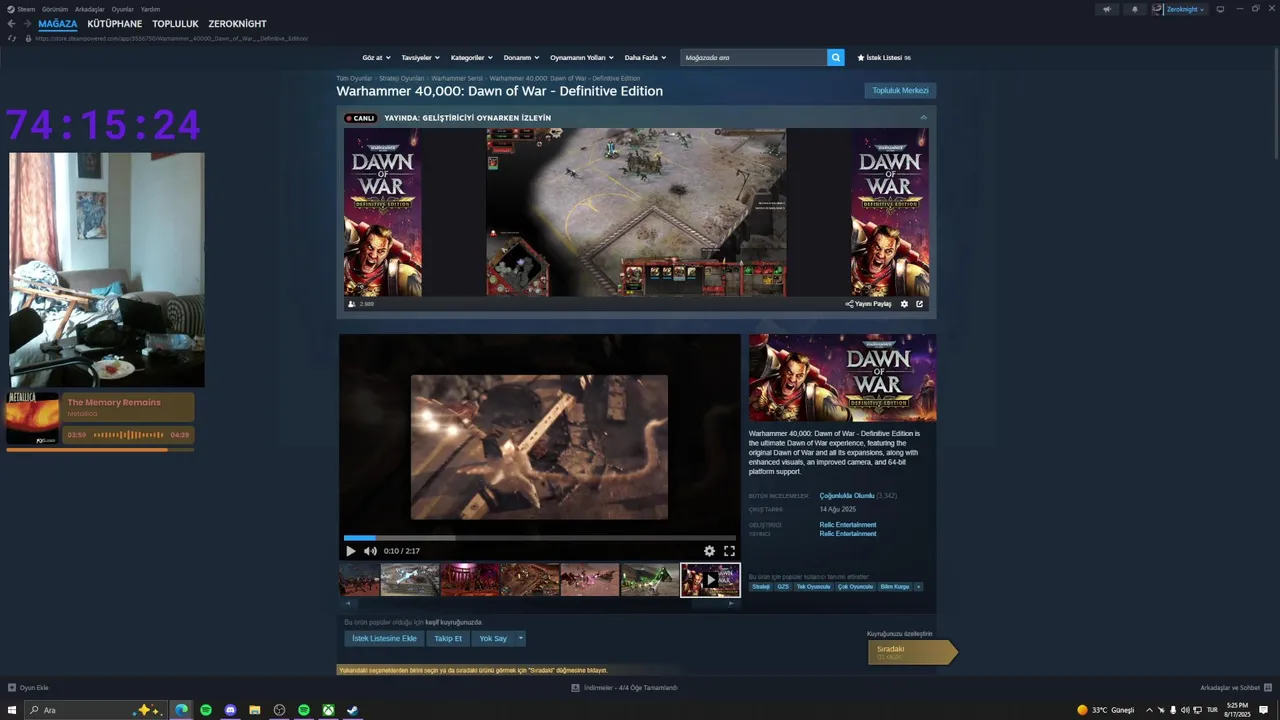Open the Windows Start menu

(12, 710)
